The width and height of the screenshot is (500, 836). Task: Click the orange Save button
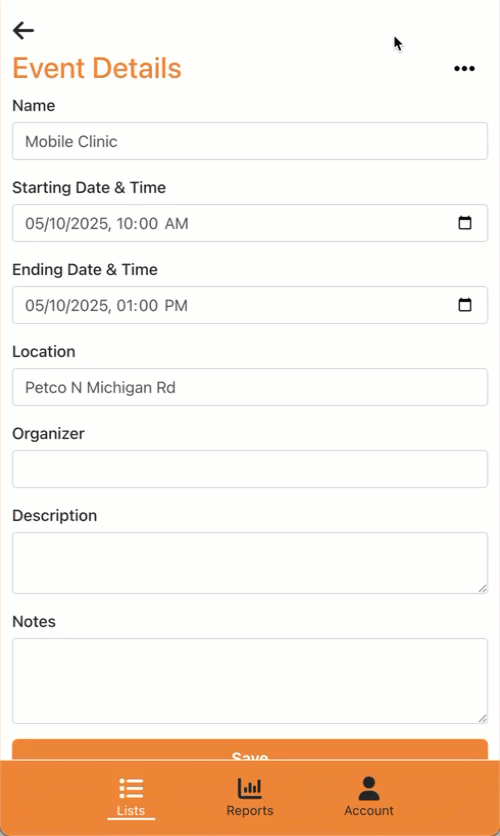tap(250, 750)
